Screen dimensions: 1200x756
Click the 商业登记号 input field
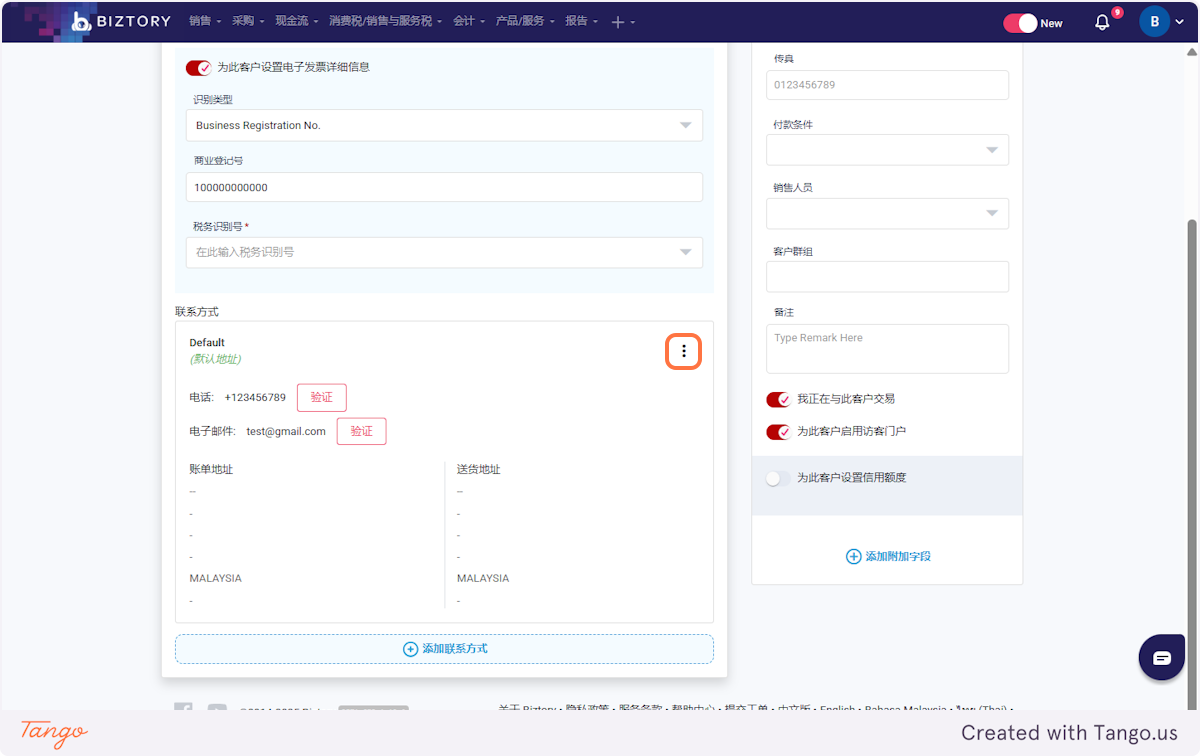click(x=444, y=187)
